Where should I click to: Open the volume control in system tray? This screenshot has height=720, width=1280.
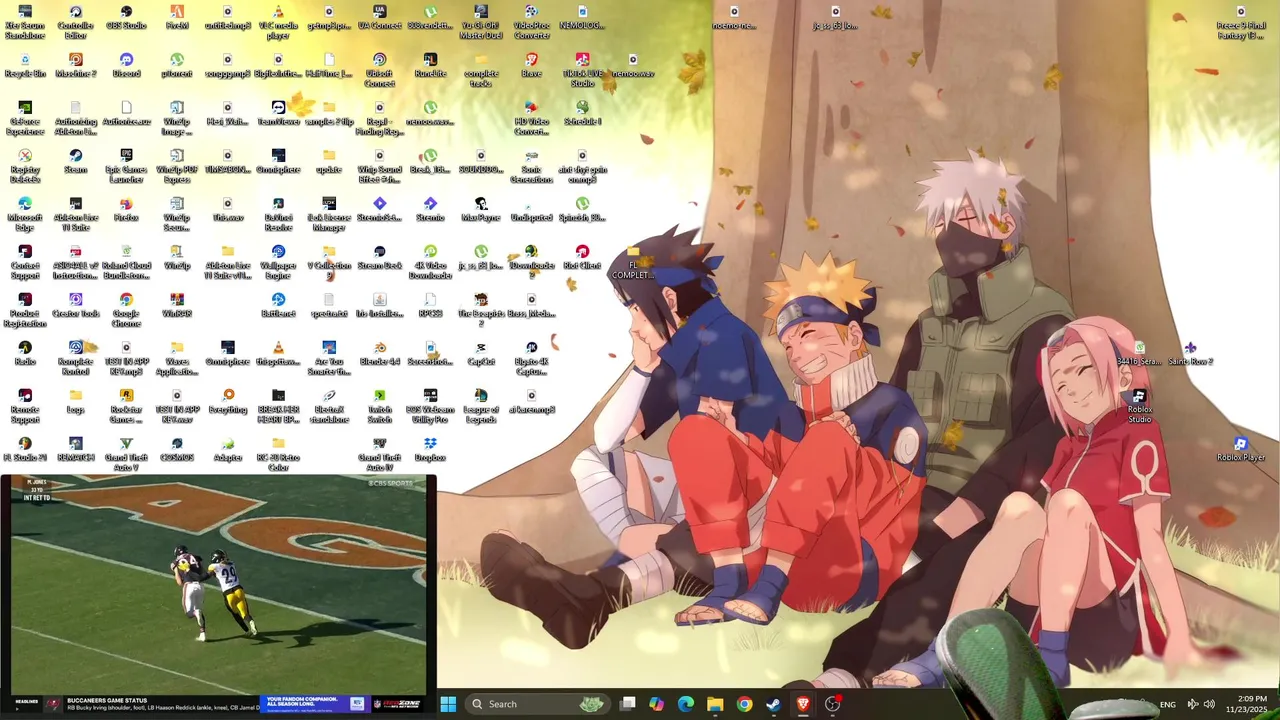1209,704
